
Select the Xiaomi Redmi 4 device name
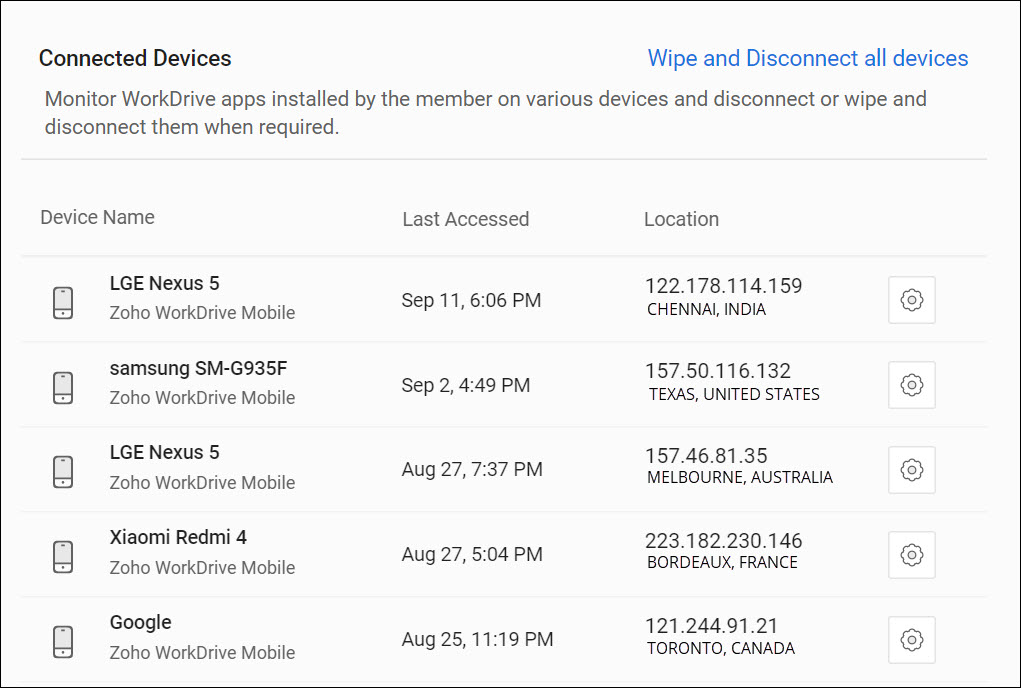coord(178,537)
